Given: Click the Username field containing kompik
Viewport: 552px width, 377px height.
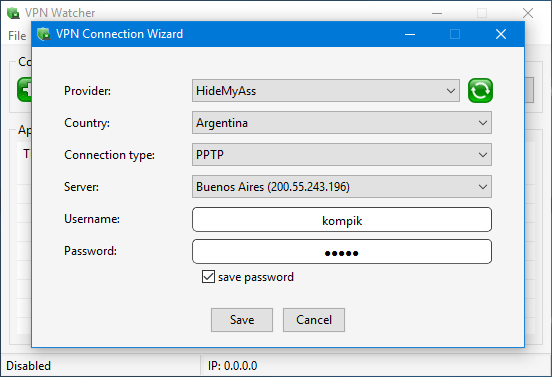Looking at the screenshot, I should coord(341,220).
